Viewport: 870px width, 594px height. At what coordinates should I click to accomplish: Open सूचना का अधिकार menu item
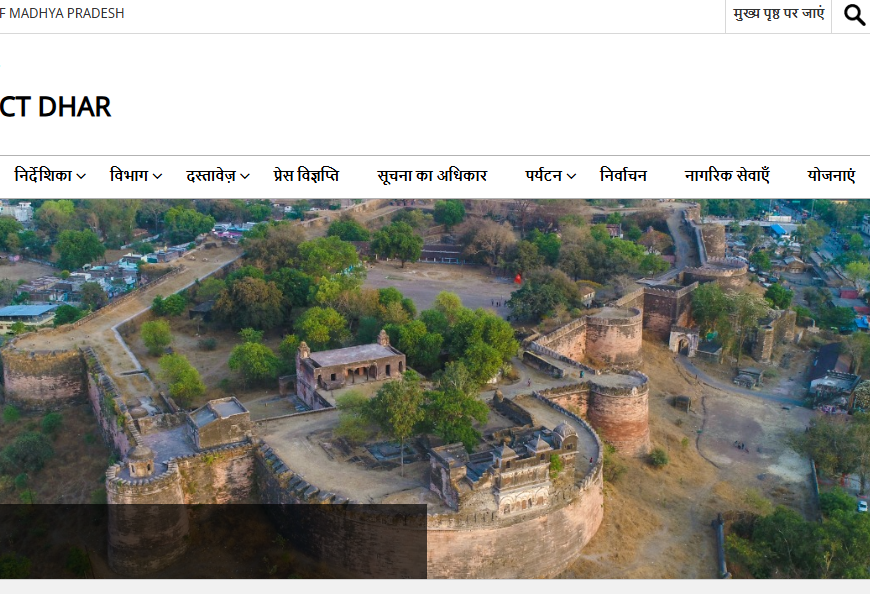432,176
